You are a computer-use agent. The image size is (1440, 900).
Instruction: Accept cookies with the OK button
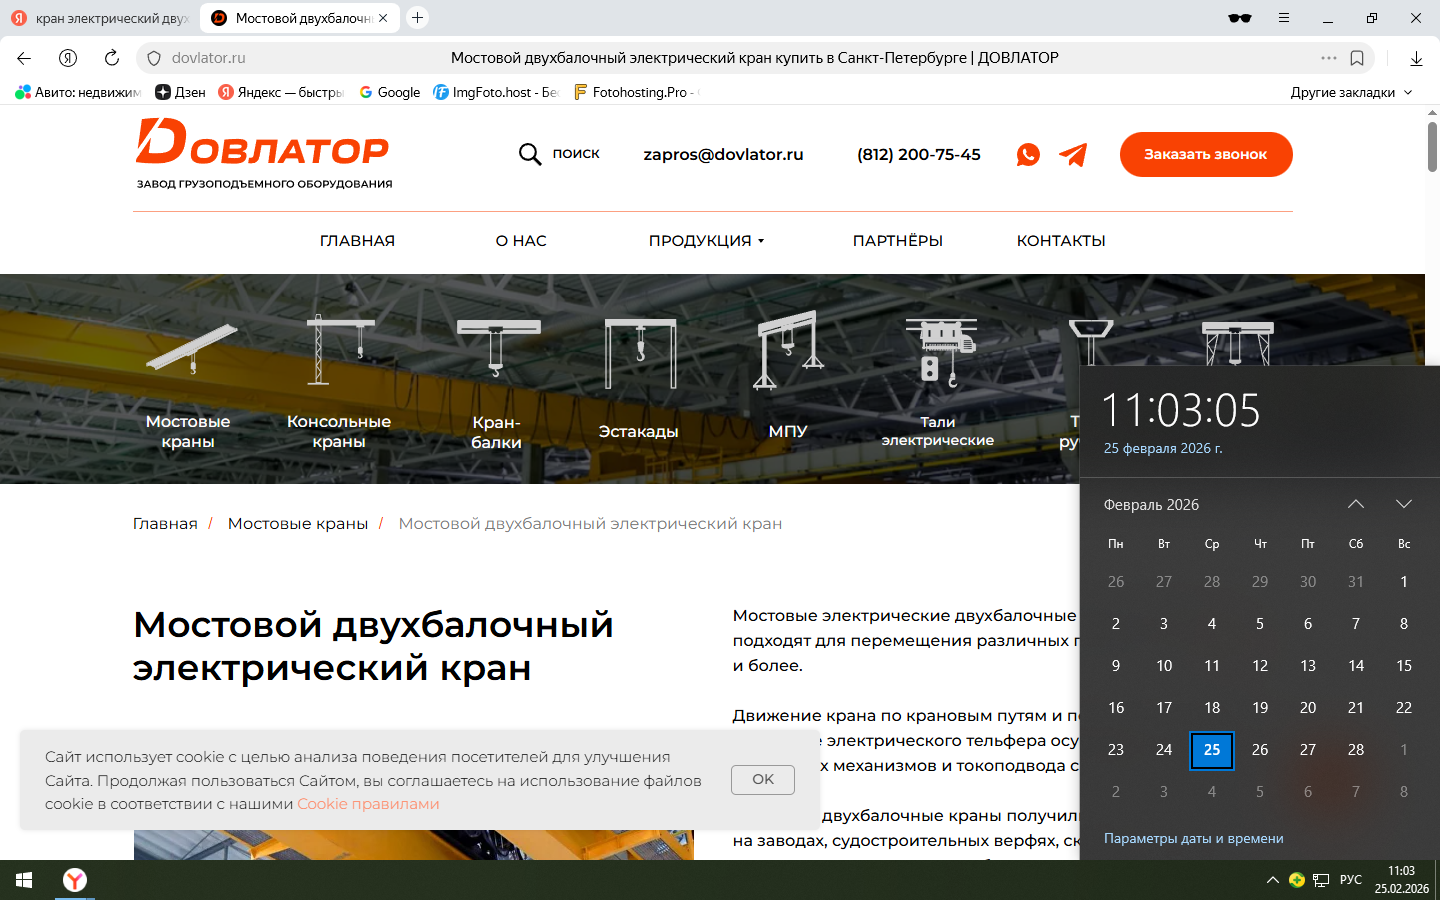coord(762,780)
